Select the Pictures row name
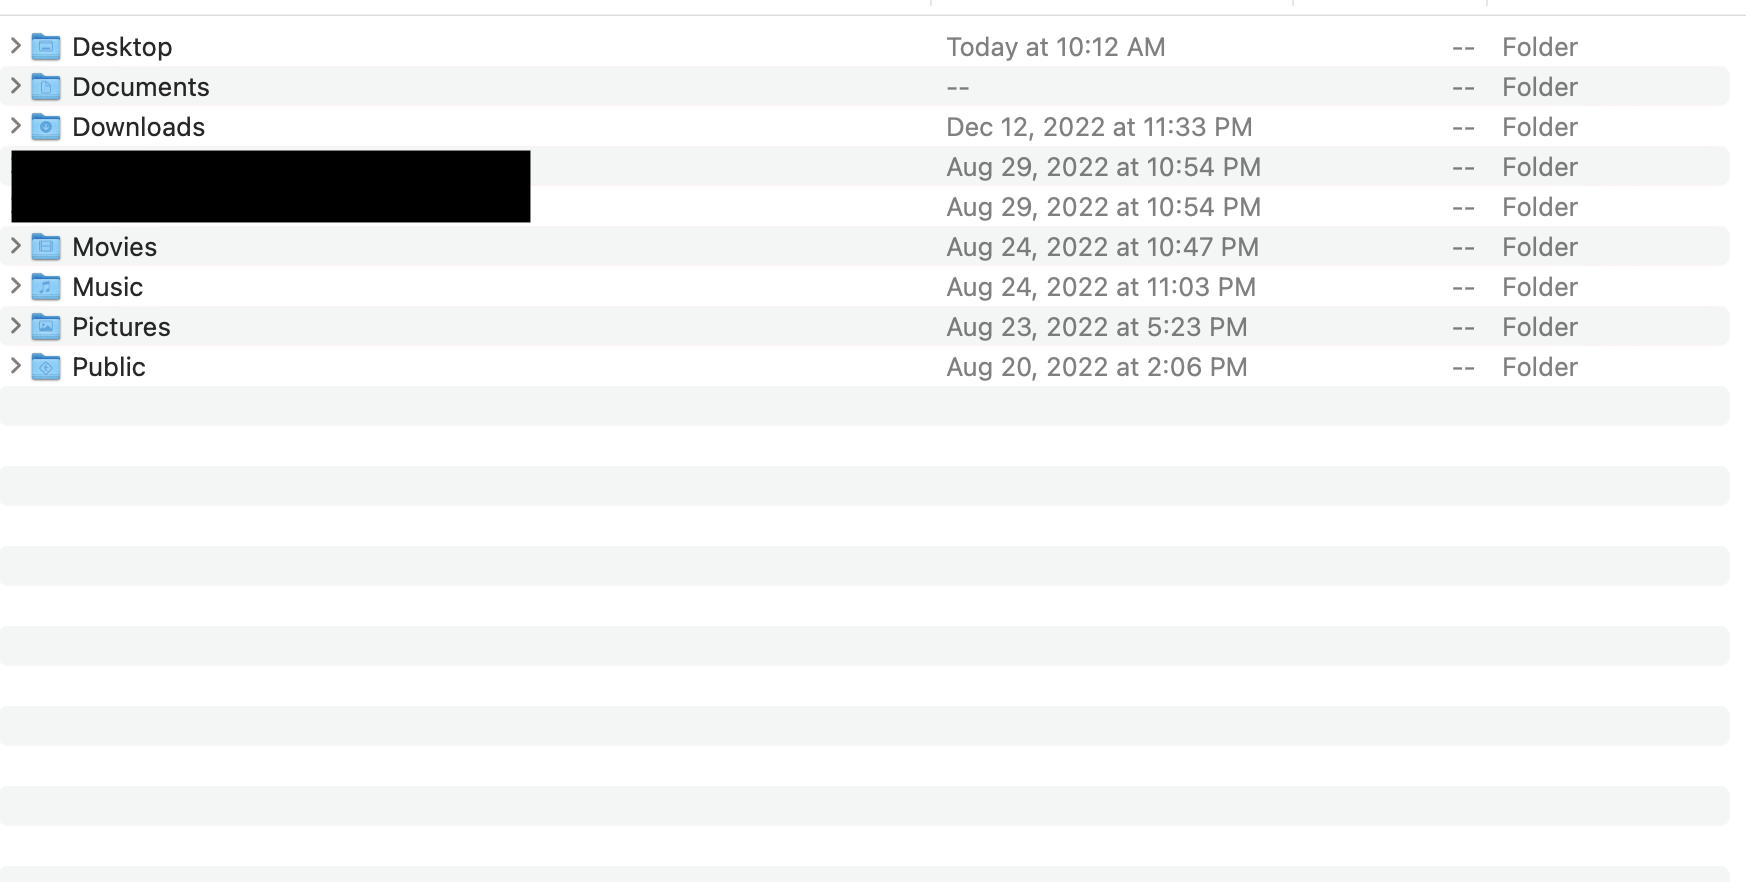Screen dimensions: 1746x882 121,327
